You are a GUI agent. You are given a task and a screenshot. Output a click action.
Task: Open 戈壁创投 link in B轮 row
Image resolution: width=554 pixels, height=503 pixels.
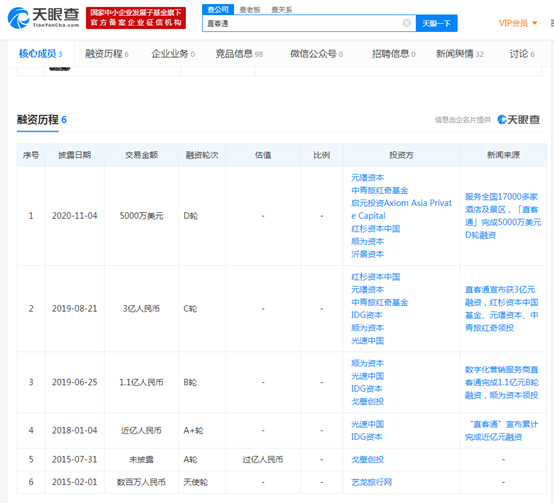point(367,401)
